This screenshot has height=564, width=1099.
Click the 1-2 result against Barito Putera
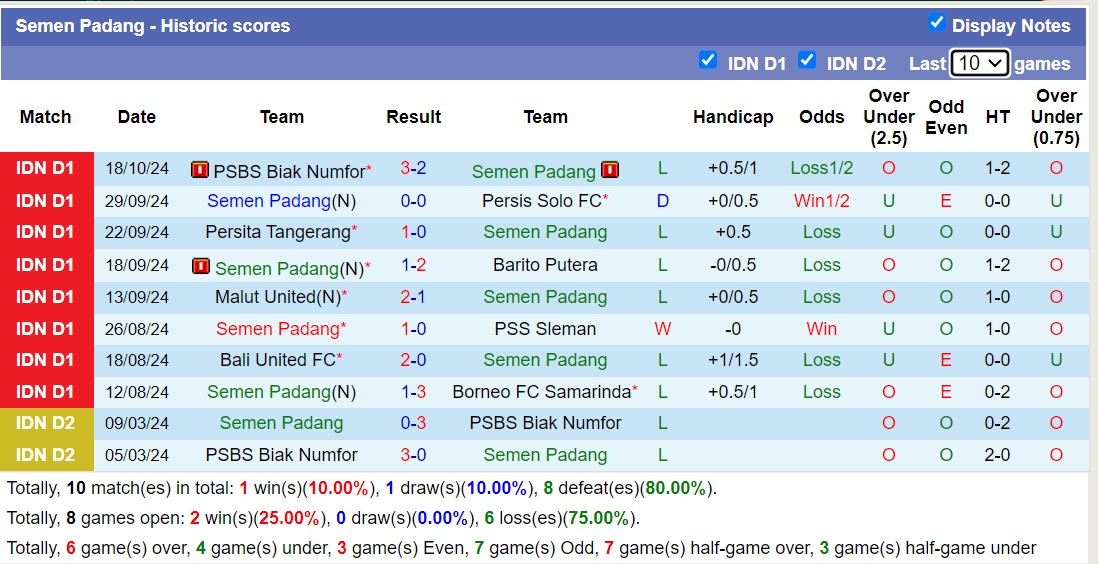coord(414,265)
